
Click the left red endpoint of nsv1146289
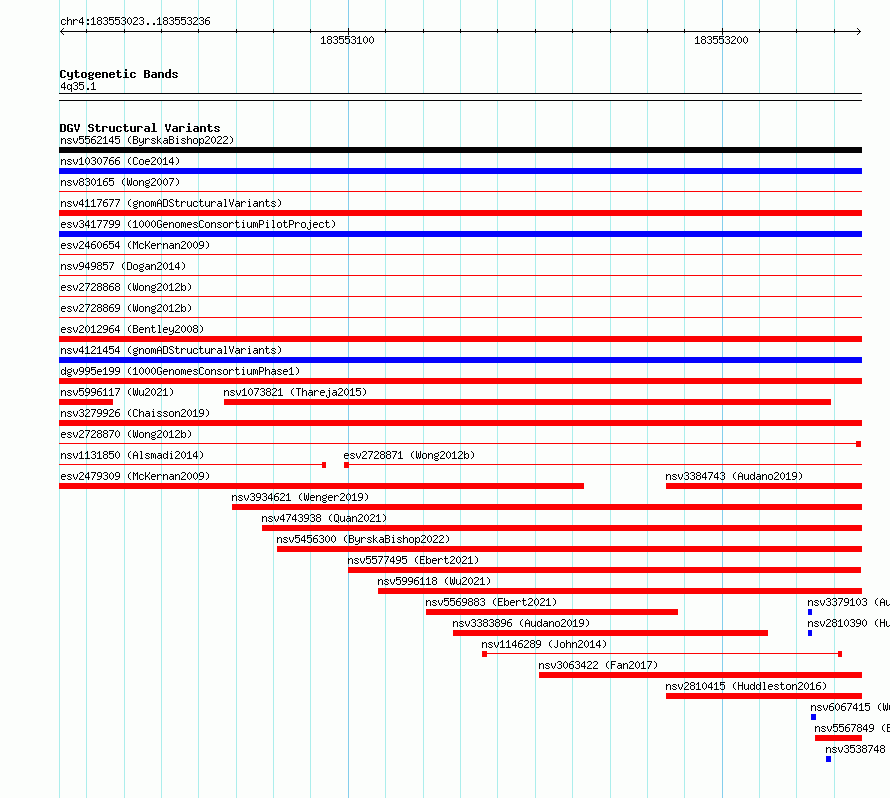[x=484, y=654]
